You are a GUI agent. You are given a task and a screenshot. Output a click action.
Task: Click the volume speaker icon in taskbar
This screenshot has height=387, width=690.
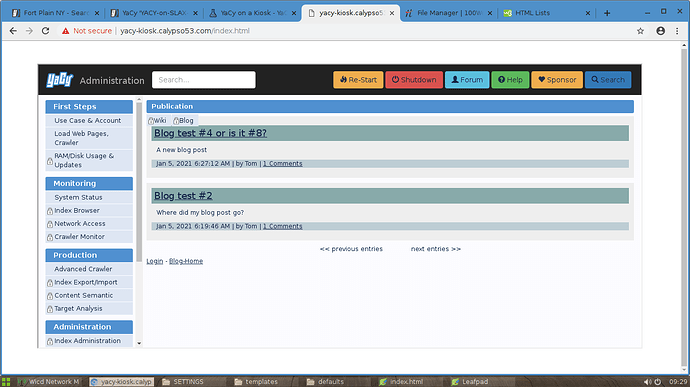click(647, 382)
